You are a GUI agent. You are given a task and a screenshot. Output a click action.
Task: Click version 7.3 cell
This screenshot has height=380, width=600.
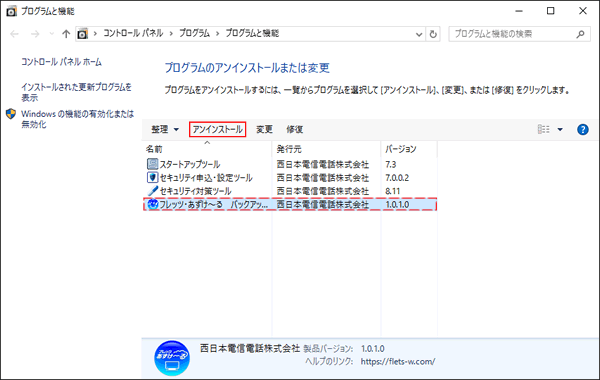coord(391,165)
